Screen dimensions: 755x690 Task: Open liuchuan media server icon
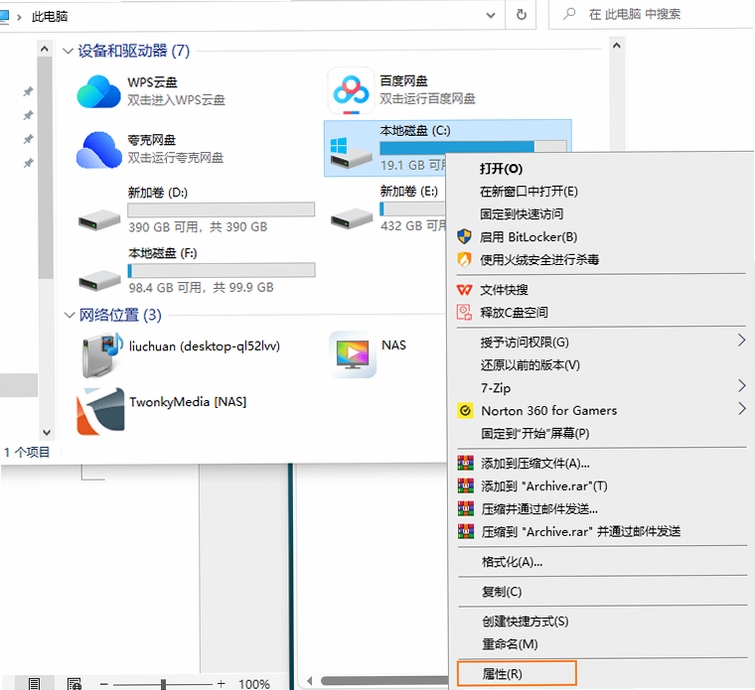coord(102,355)
